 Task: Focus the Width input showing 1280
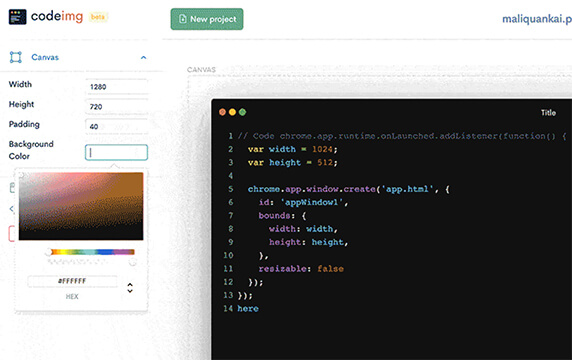pos(117,87)
